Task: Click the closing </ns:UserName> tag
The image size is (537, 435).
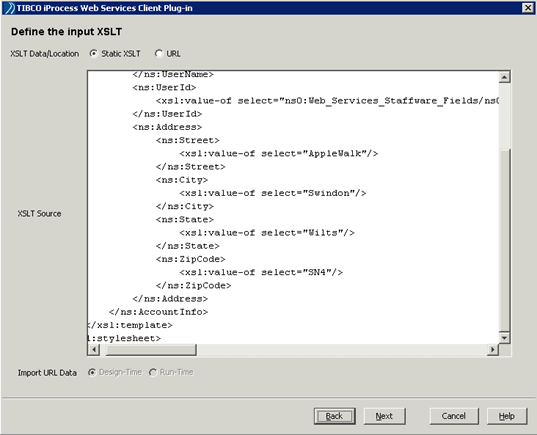Action: [173, 74]
